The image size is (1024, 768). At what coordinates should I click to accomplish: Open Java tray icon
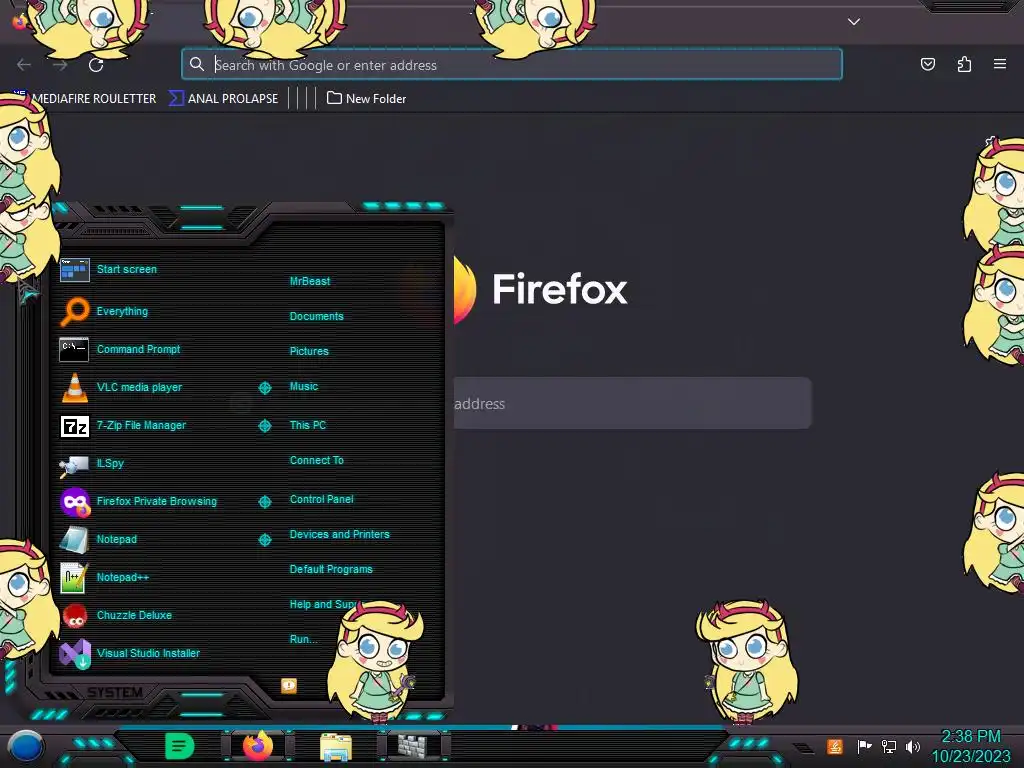[835, 746]
